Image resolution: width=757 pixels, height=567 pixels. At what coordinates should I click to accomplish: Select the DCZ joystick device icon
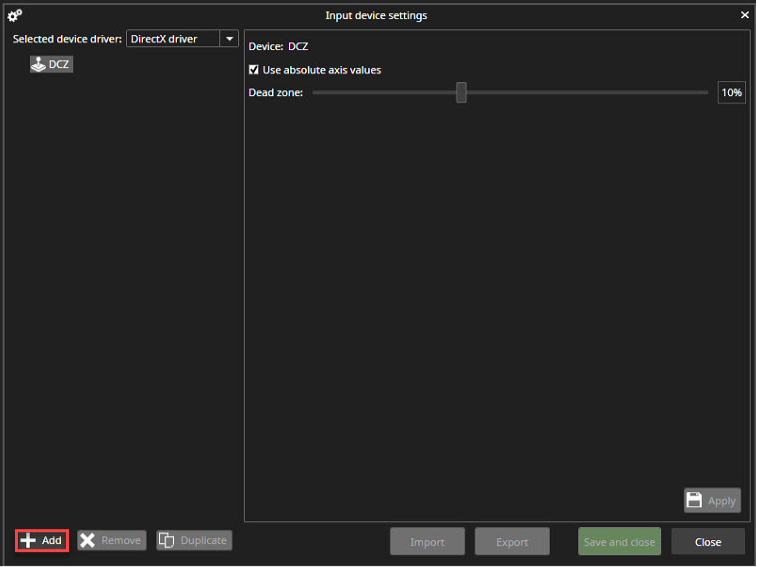tap(38, 64)
